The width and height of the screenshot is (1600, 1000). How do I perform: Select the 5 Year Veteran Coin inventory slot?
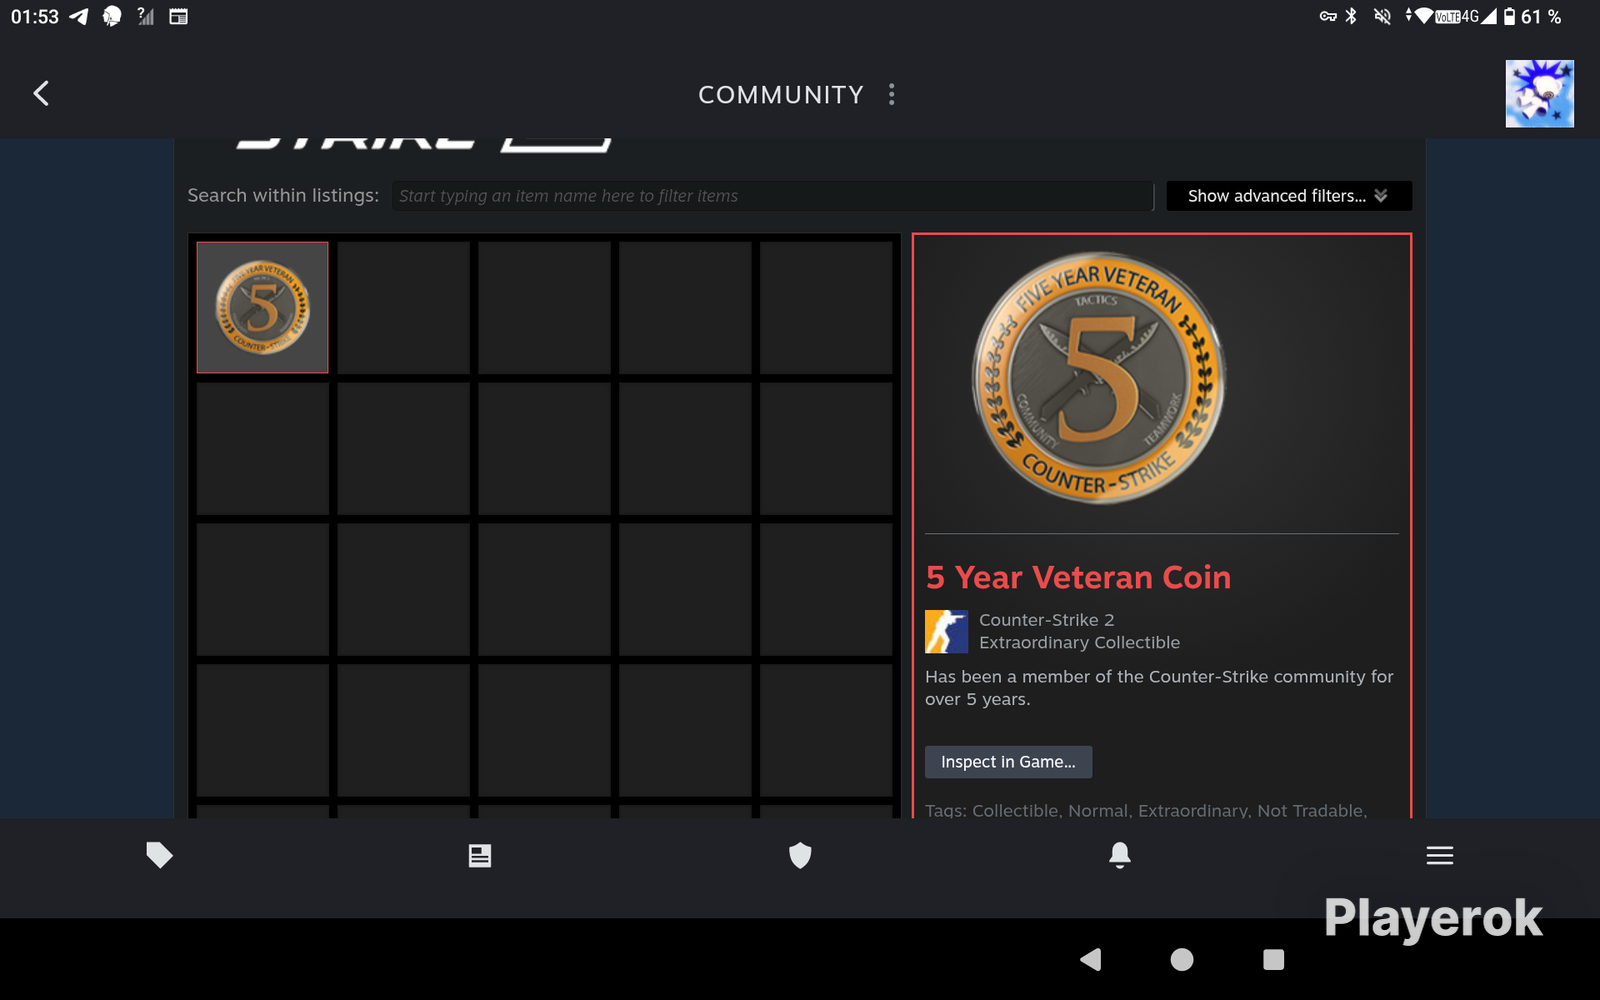[262, 307]
